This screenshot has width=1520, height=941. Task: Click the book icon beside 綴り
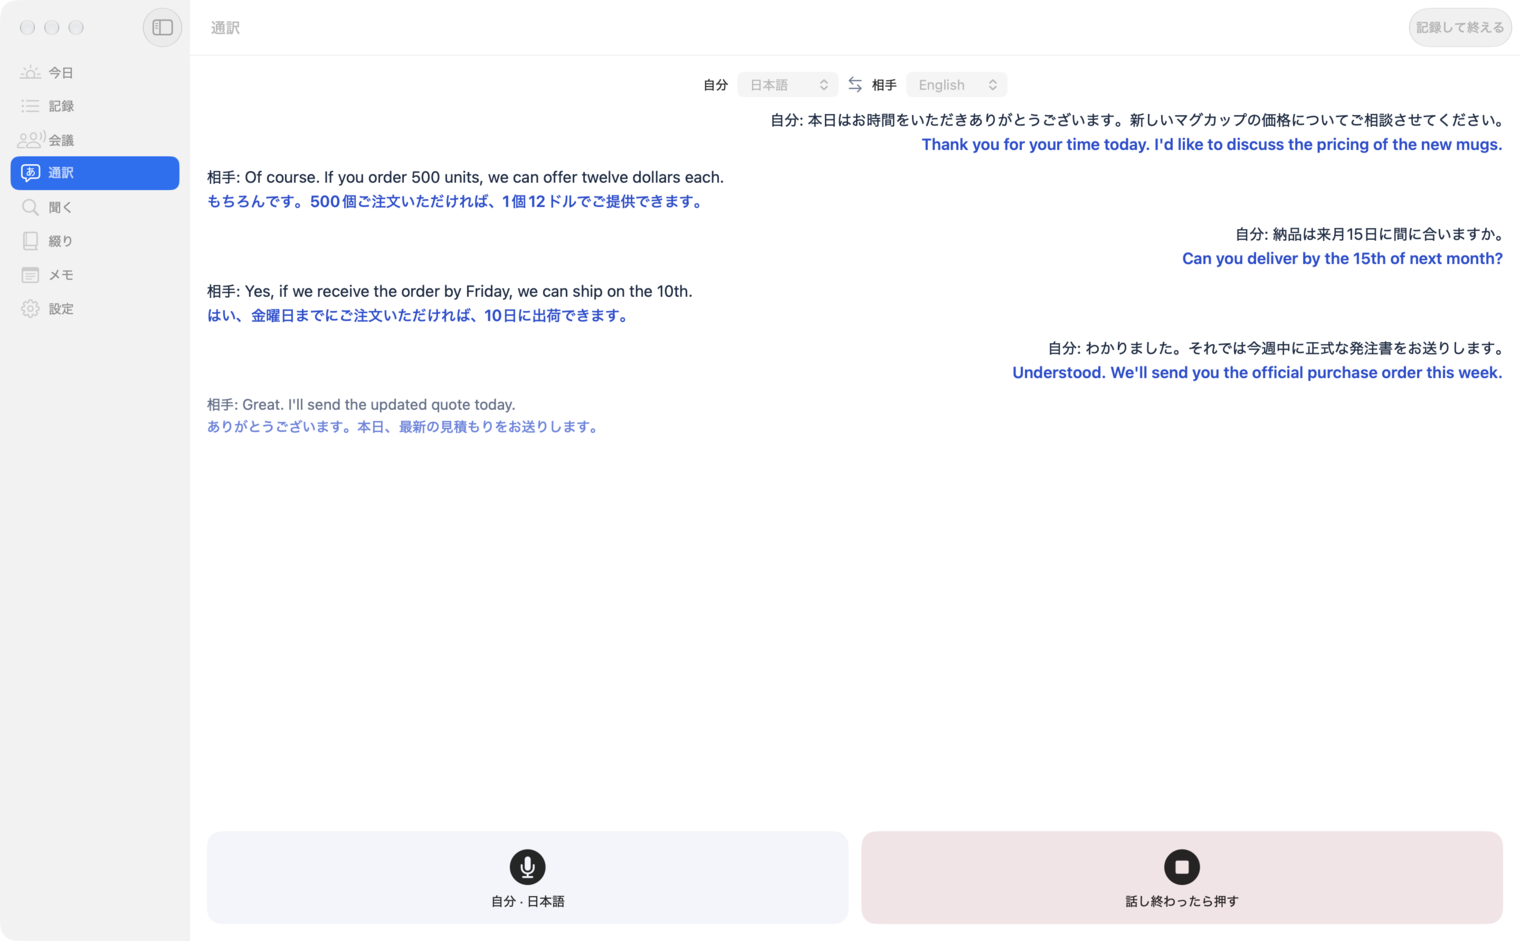(x=30, y=241)
